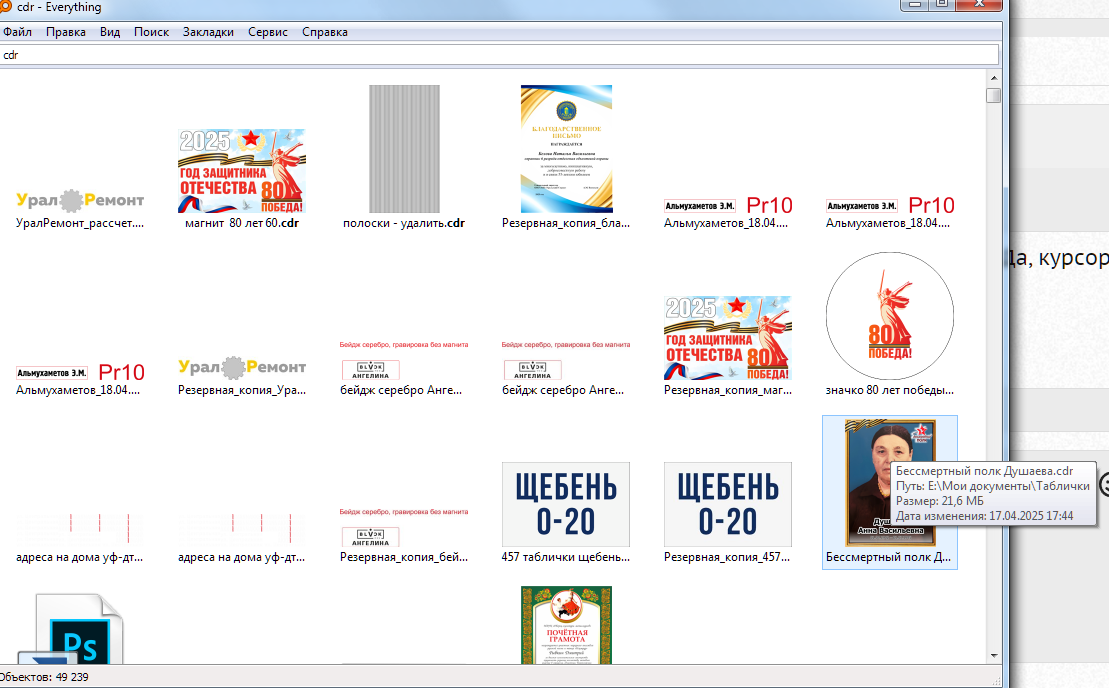The width and height of the screenshot is (1109, 688).
Task: Select the полоски - удалить.cdr striped thumbnail
Action: [404, 149]
